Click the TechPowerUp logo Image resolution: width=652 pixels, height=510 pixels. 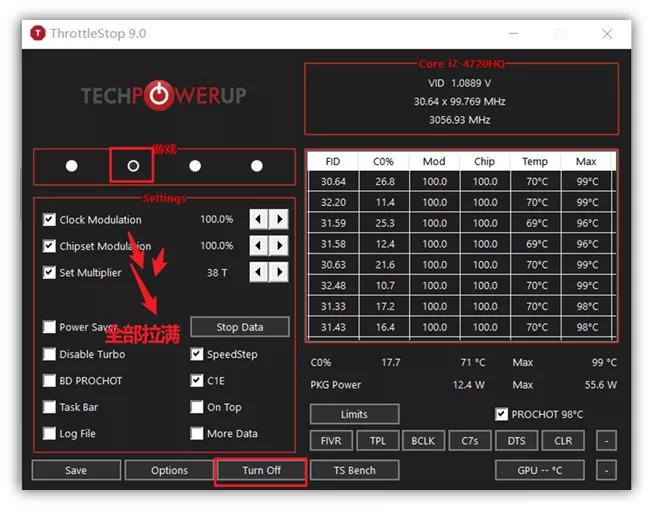[x=163, y=95]
